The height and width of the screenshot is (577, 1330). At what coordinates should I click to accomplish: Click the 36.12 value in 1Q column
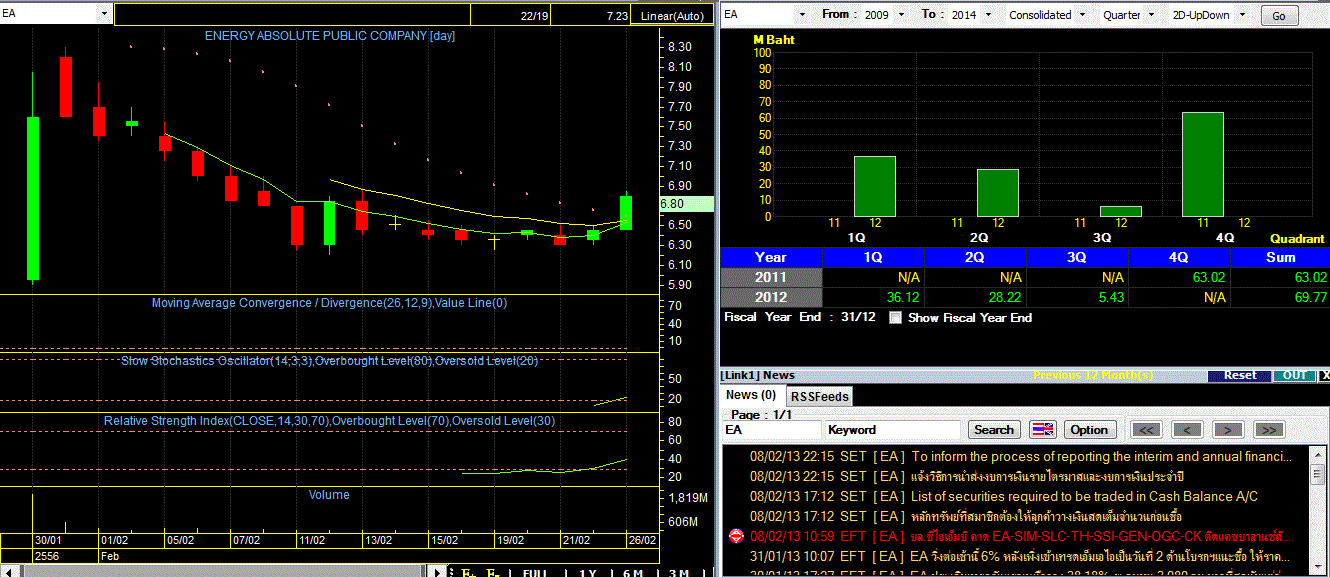click(x=904, y=298)
